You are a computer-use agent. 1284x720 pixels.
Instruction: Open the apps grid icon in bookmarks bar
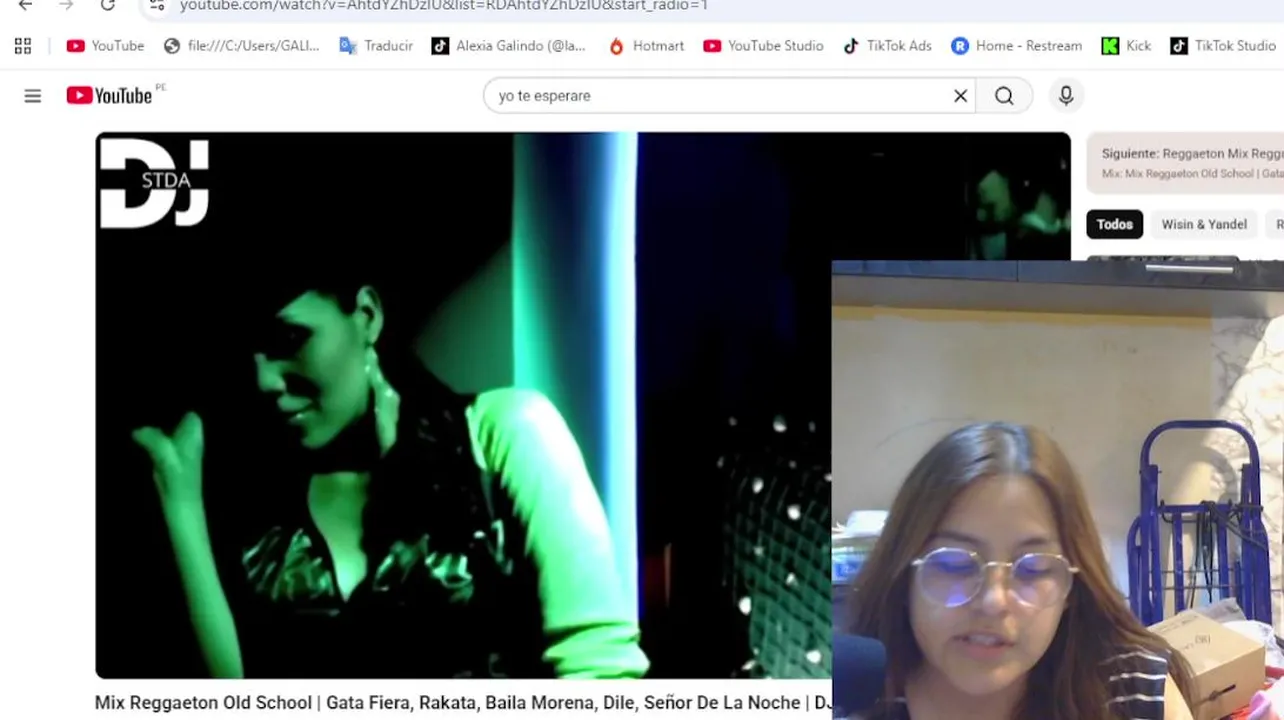tap(23, 46)
